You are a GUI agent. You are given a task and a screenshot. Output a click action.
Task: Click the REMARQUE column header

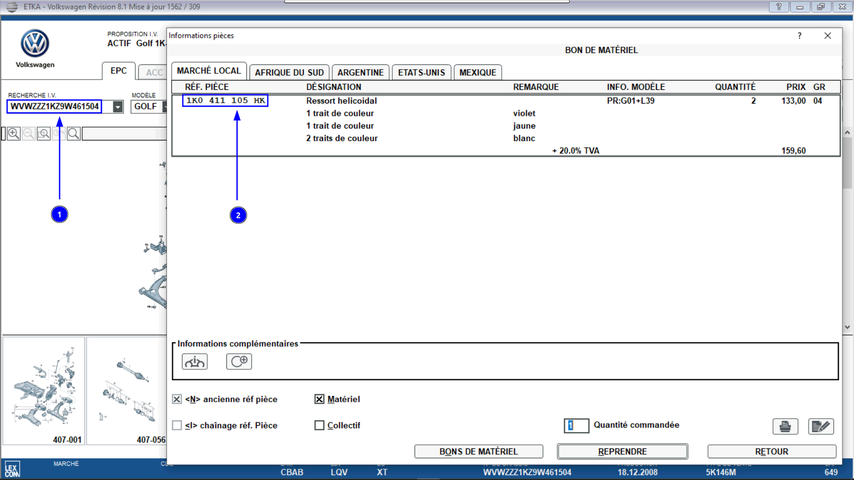536,87
